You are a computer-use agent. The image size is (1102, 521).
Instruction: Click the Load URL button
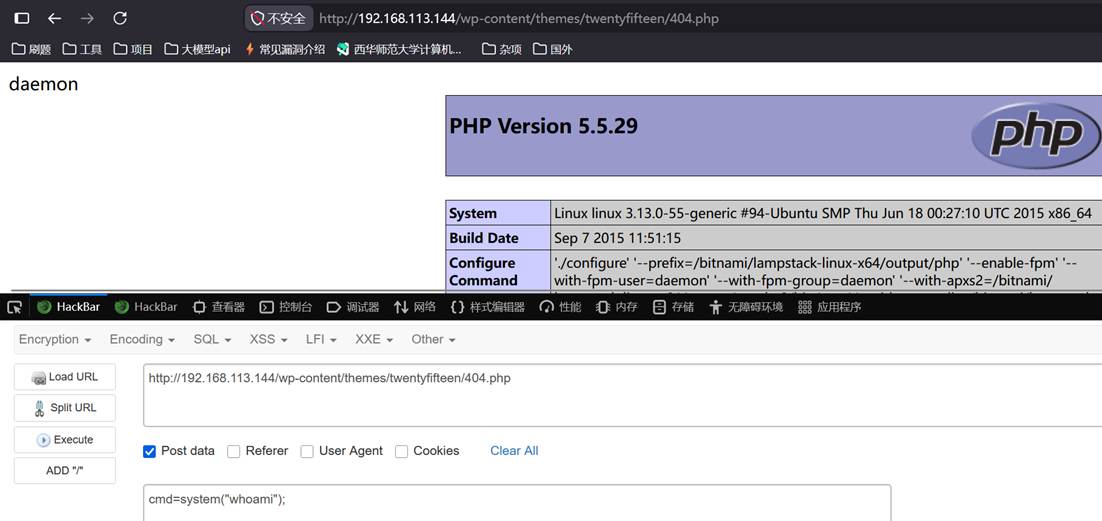[65, 377]
